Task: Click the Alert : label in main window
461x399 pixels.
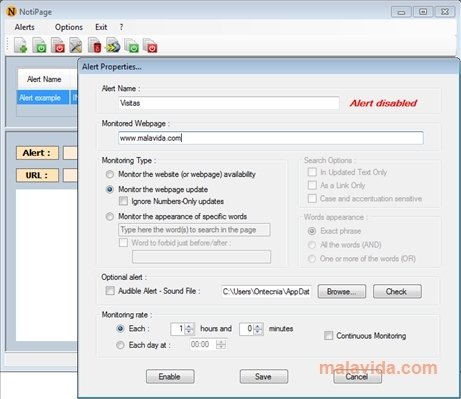Action: click(37, 153)
